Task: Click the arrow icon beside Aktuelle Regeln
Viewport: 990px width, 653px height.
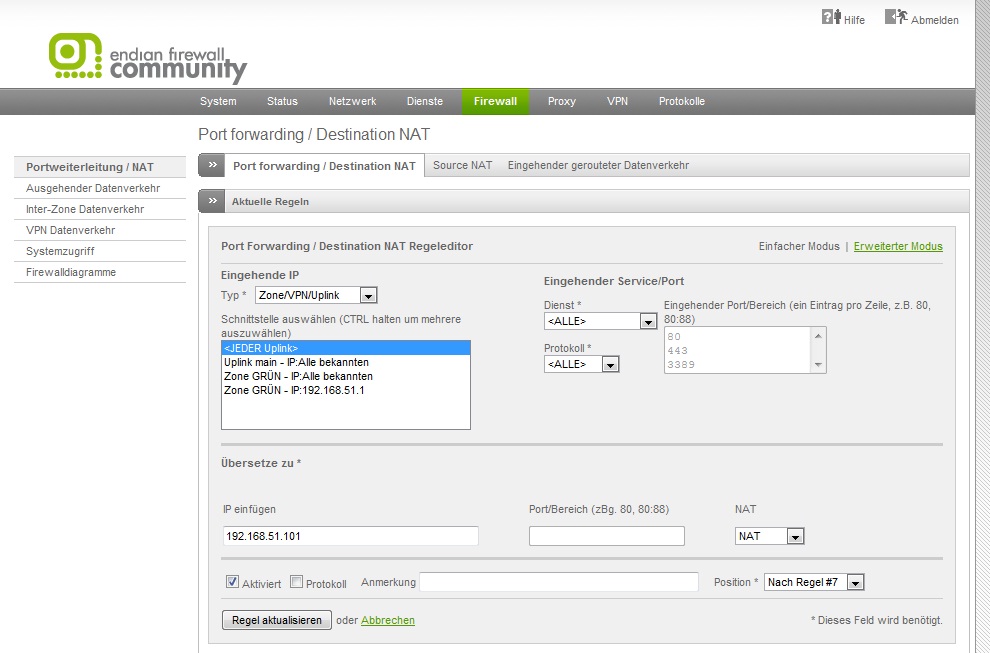Action: point(212,201)
